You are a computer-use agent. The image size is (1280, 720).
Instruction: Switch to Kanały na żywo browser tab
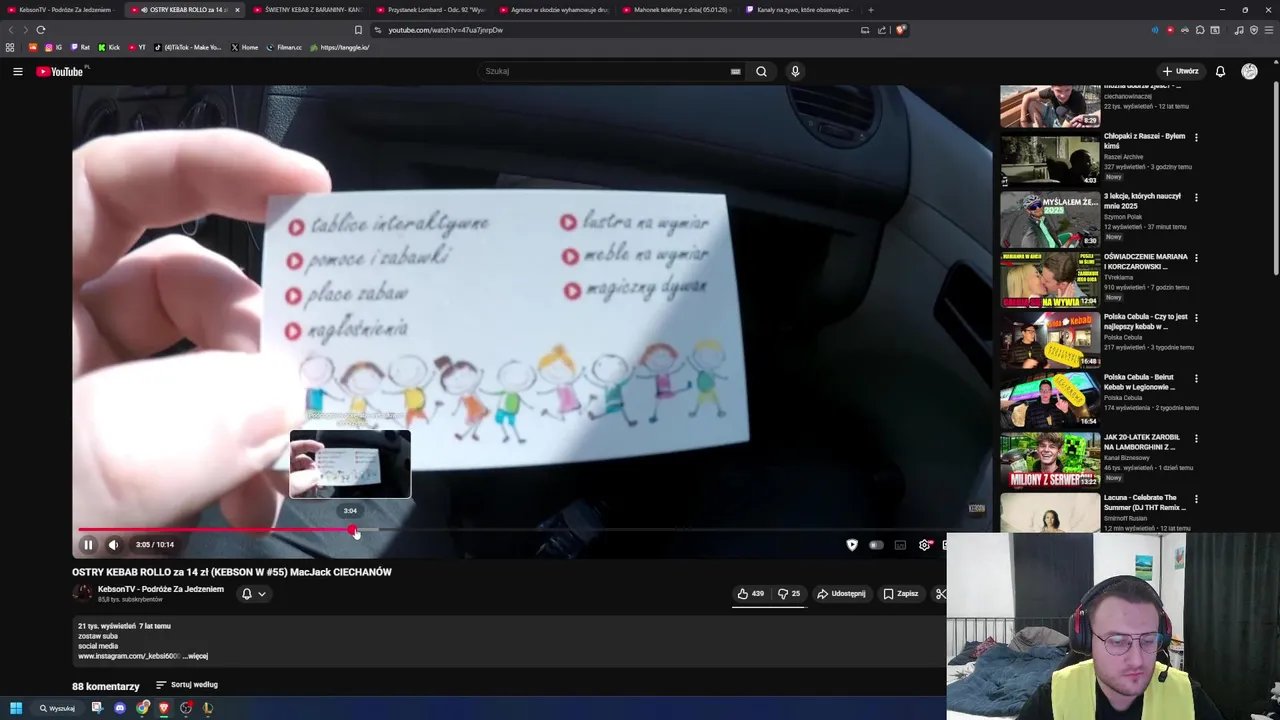point(798,10)
